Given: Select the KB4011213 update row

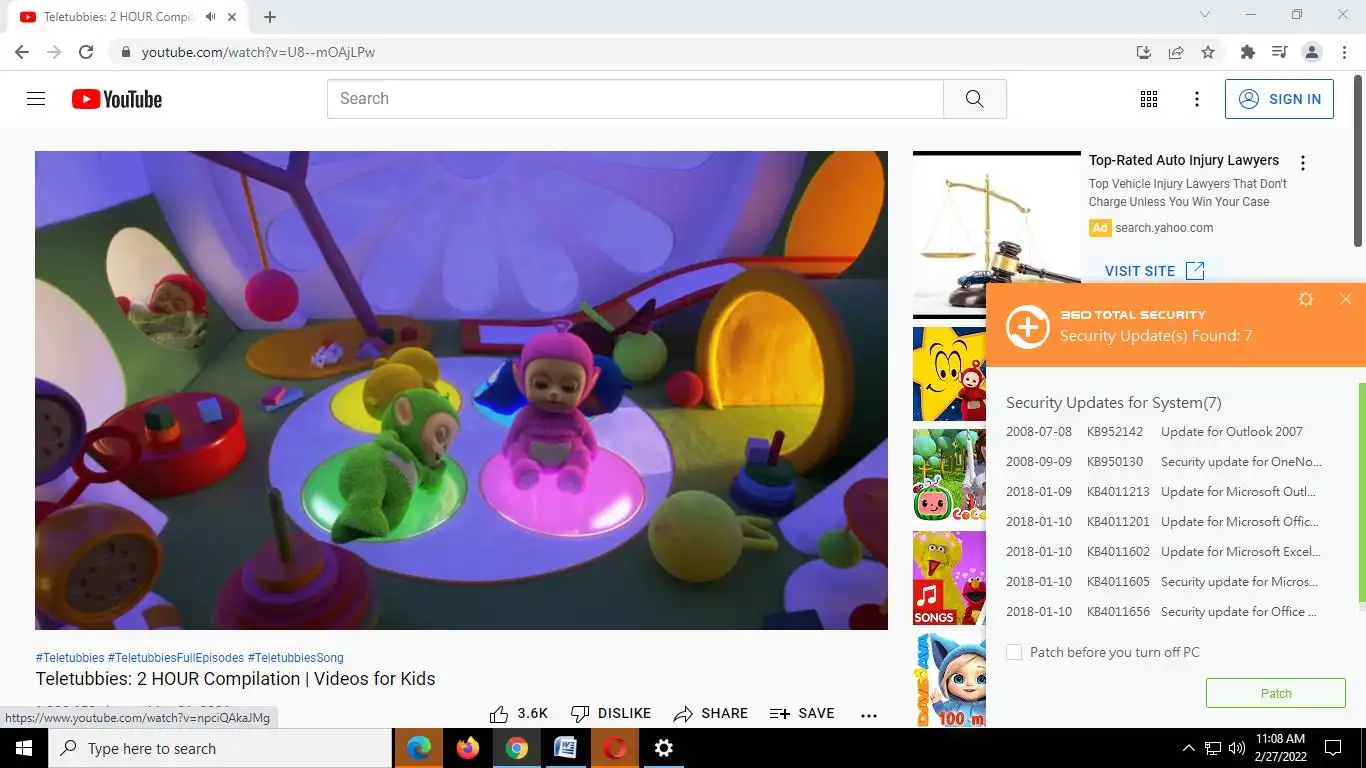Looking at the screenshot, I should tap(1165, 492).
